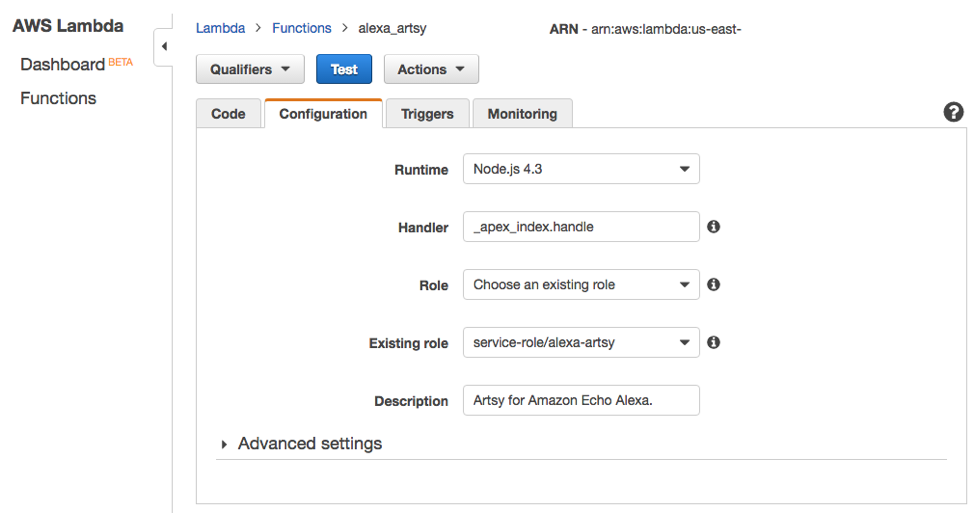Open the Role selection dropdown
975x513 pixels.
[x=581, y=285]
